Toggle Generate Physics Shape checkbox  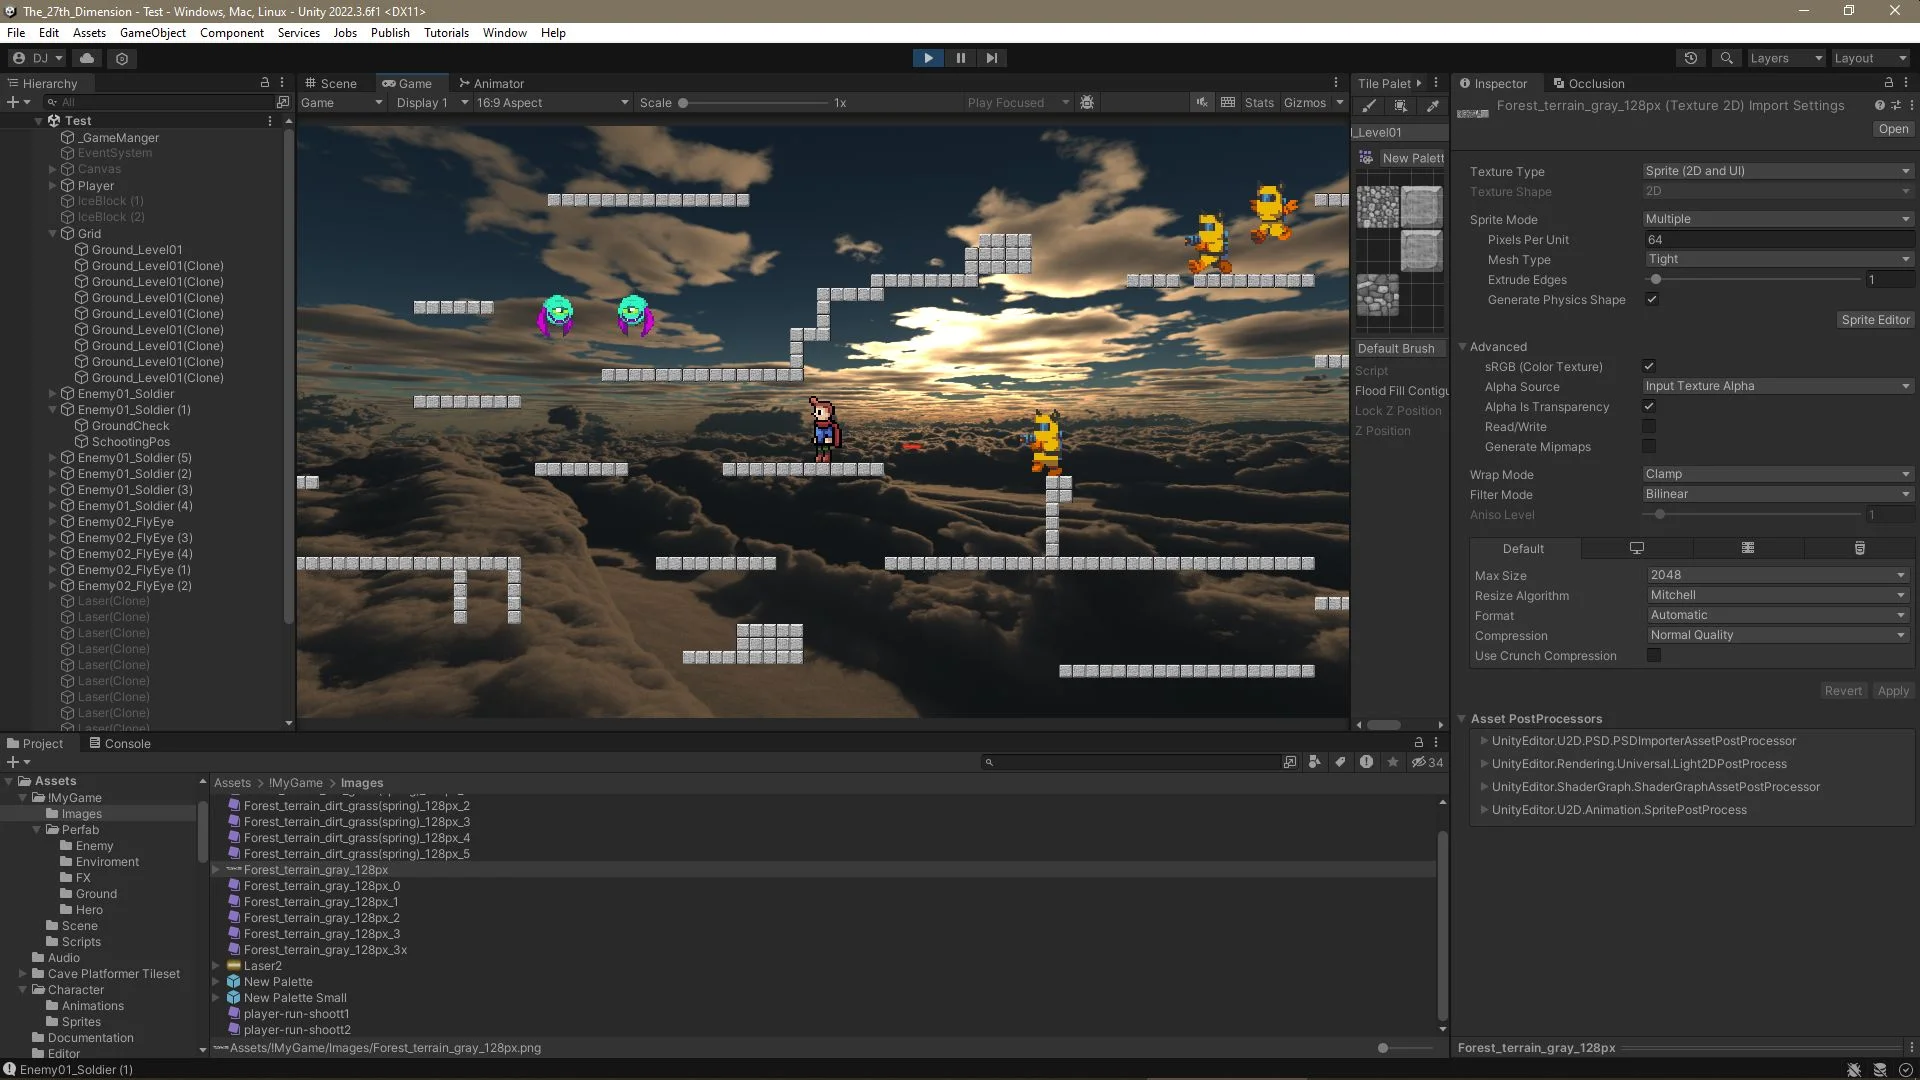click(x=1652, y=300)
